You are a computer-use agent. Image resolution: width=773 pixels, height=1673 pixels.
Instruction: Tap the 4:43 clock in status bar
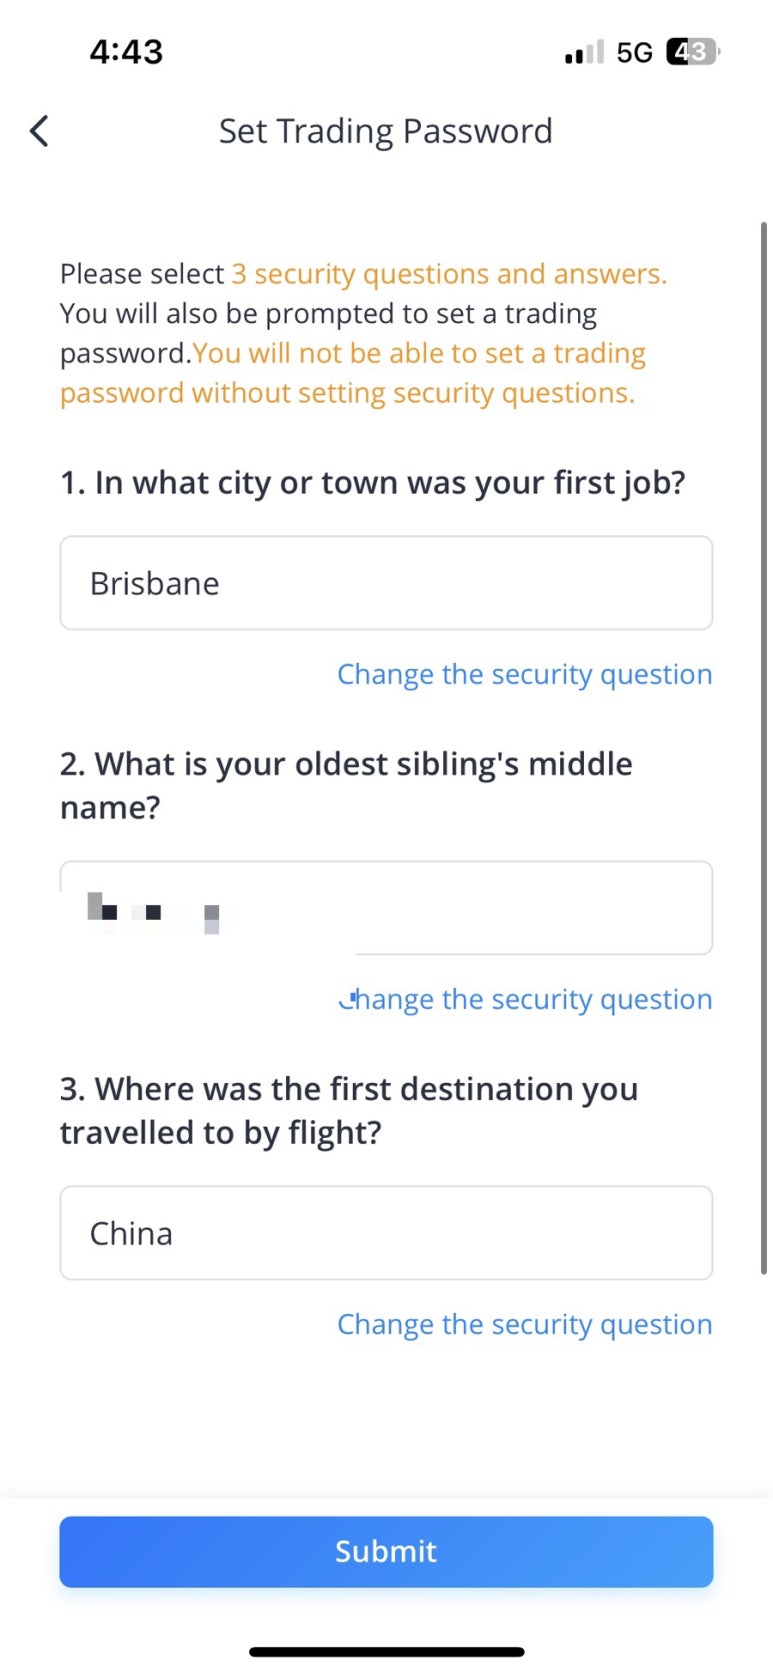[126, 51]
